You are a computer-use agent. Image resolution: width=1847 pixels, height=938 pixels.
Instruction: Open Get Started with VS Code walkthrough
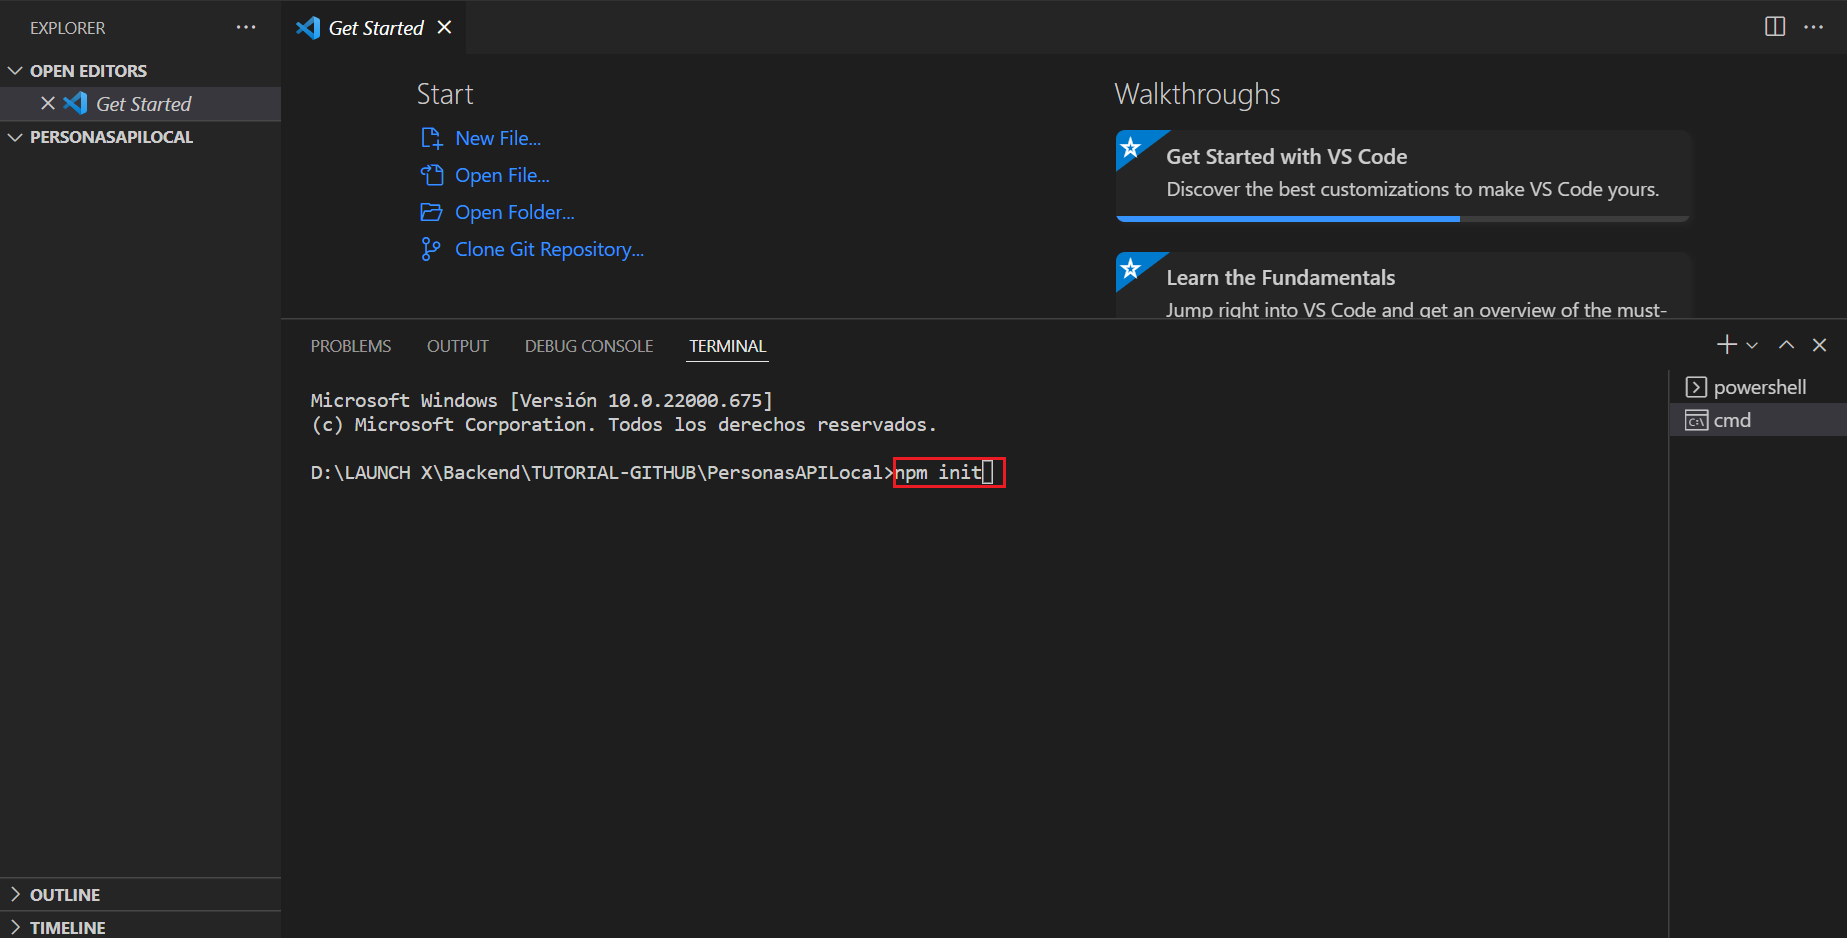1403,175
